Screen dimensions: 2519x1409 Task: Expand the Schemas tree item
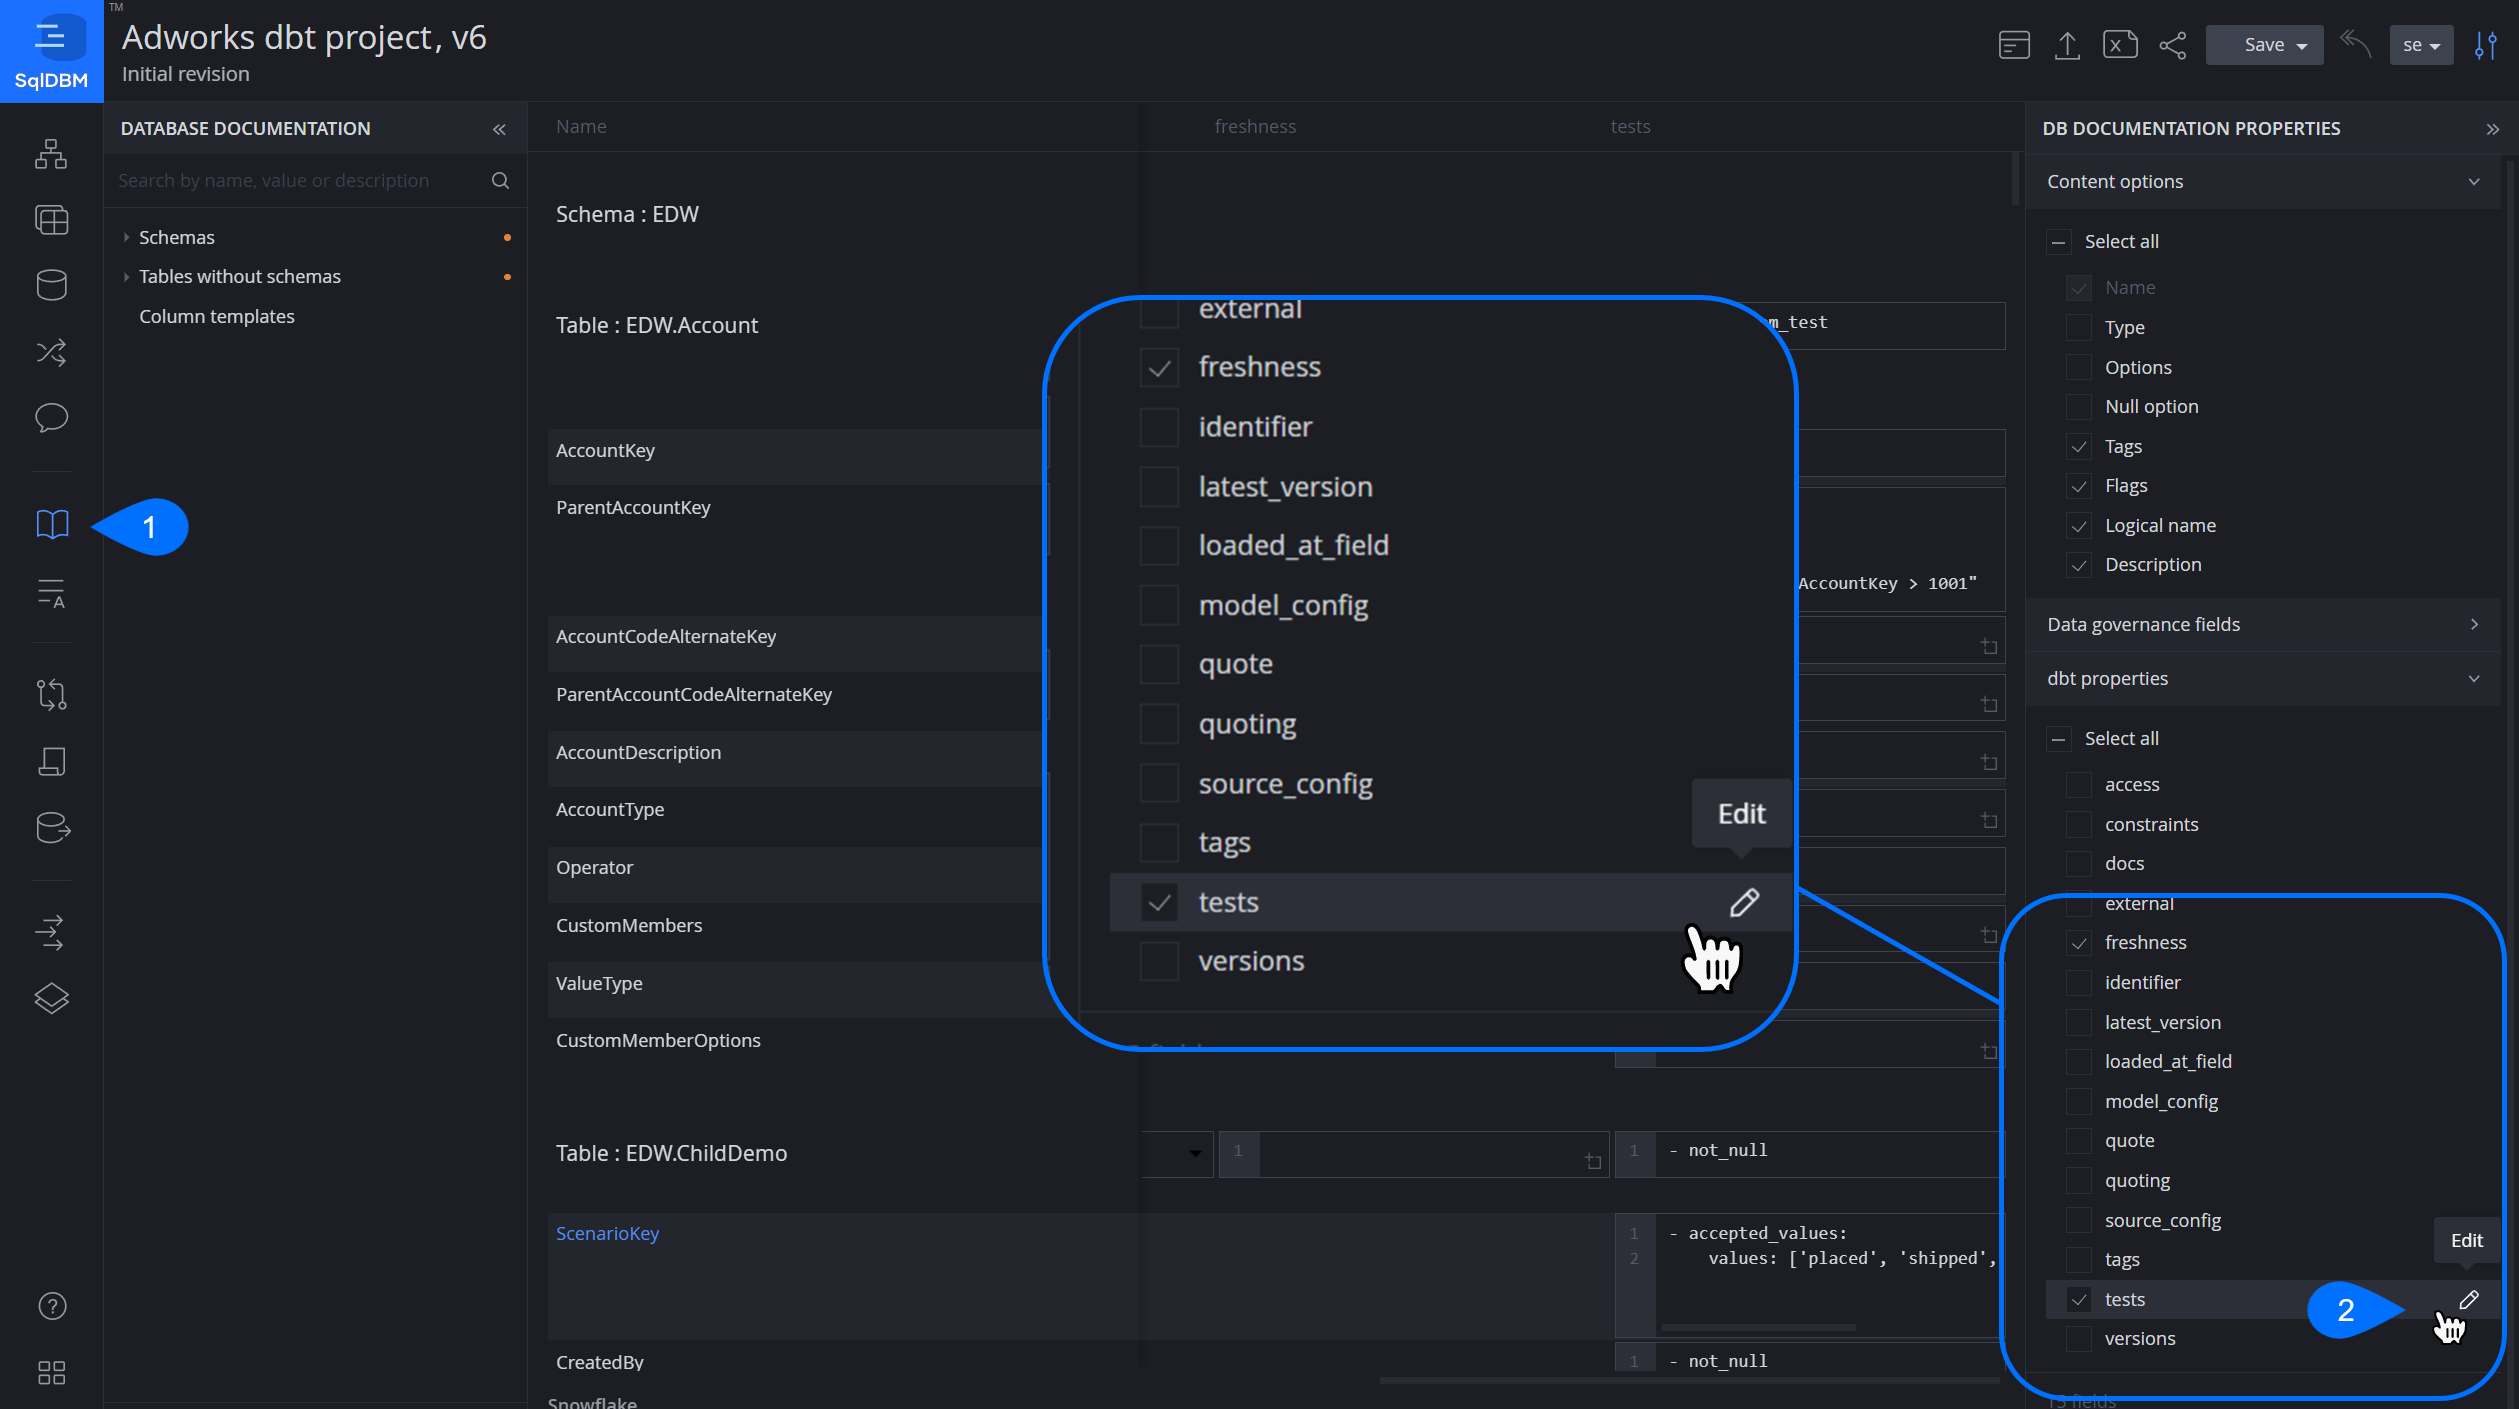pyautogui.click(x=127, y=237)
